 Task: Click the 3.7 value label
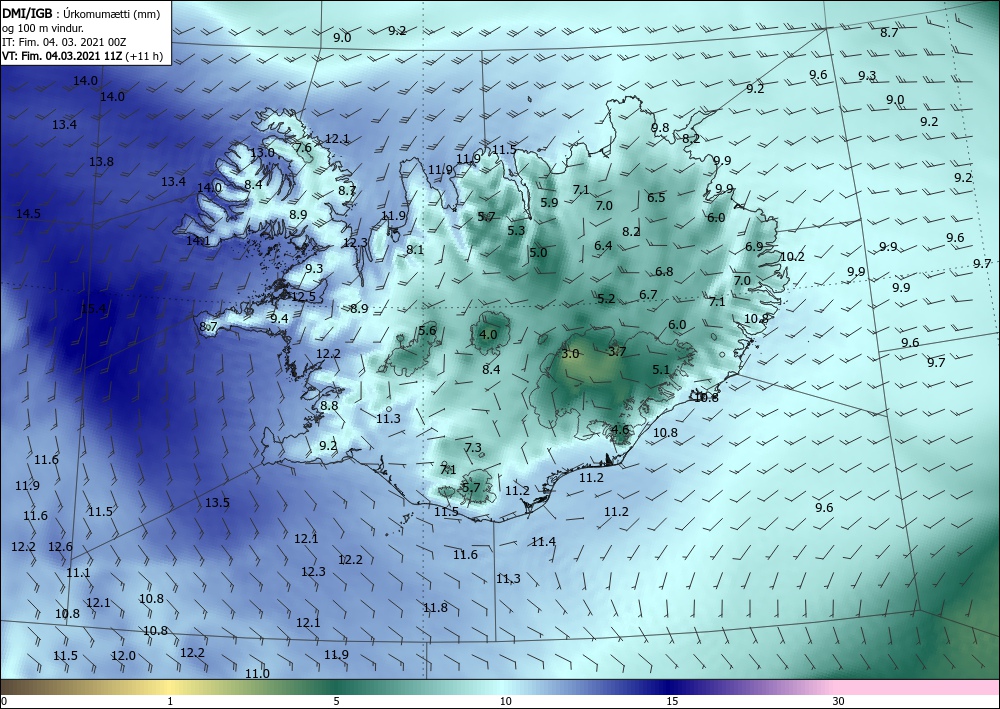pos(617,351)
